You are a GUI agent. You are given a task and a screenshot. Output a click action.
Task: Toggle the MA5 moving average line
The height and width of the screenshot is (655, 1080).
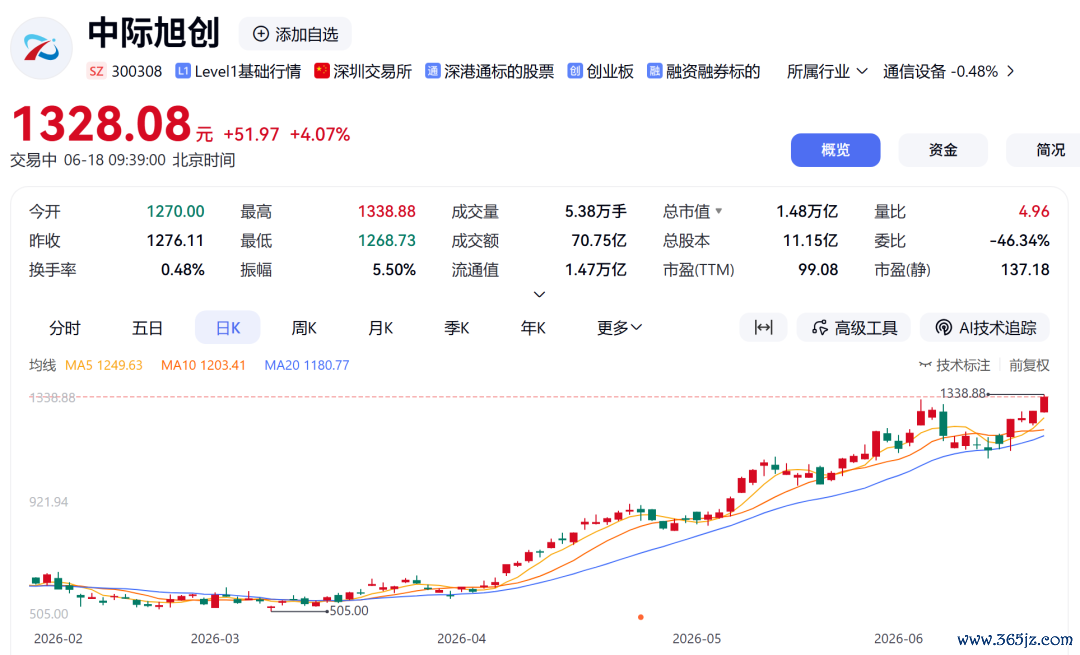pos(103,365)
